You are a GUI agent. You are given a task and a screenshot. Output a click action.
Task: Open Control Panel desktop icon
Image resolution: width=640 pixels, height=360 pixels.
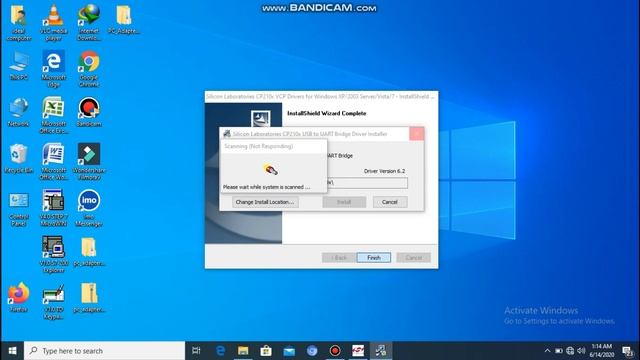point(18,209)
